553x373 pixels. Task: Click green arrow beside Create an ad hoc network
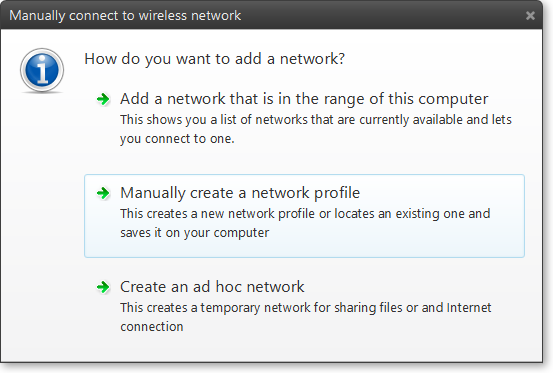[103, 287]
